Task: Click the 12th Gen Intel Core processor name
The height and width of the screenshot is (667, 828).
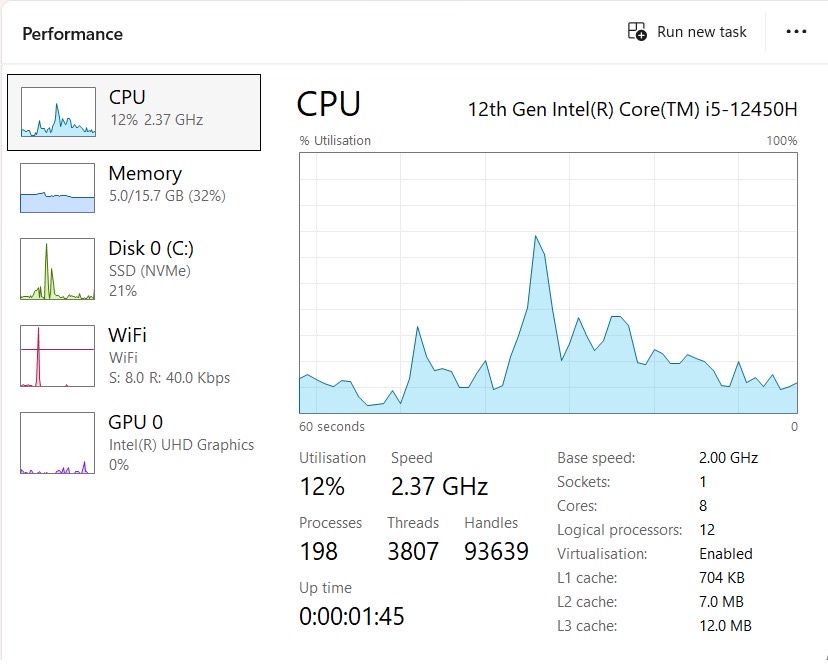Action: (632, 108)
